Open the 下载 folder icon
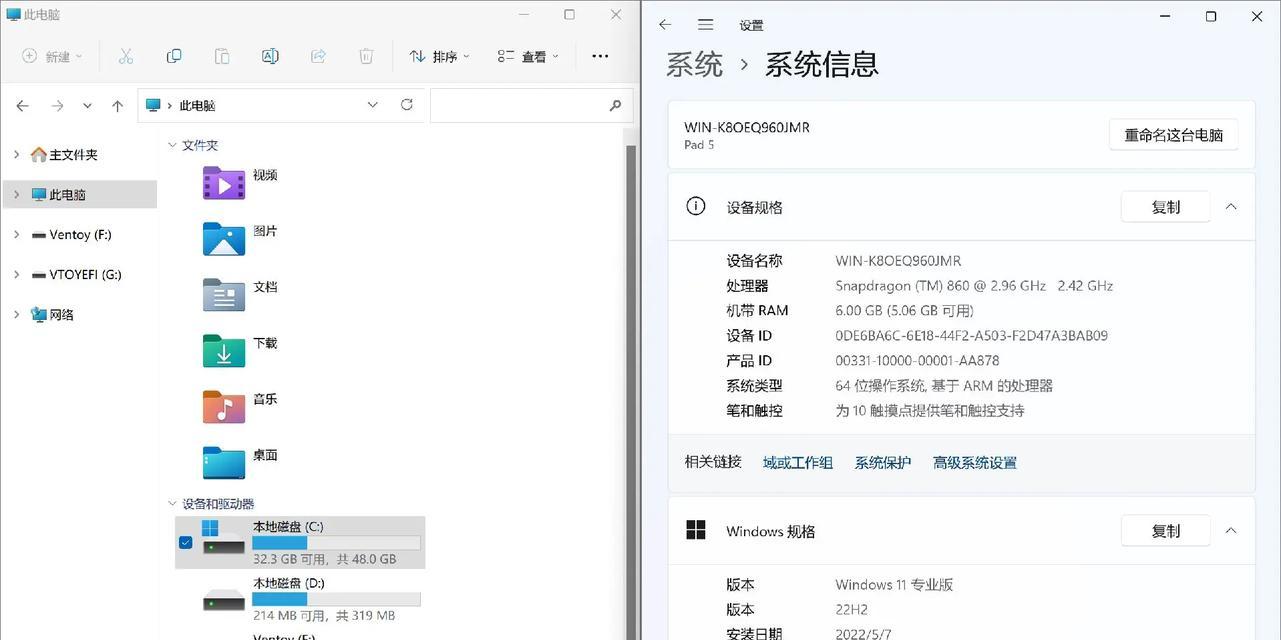 pos(224,352)
